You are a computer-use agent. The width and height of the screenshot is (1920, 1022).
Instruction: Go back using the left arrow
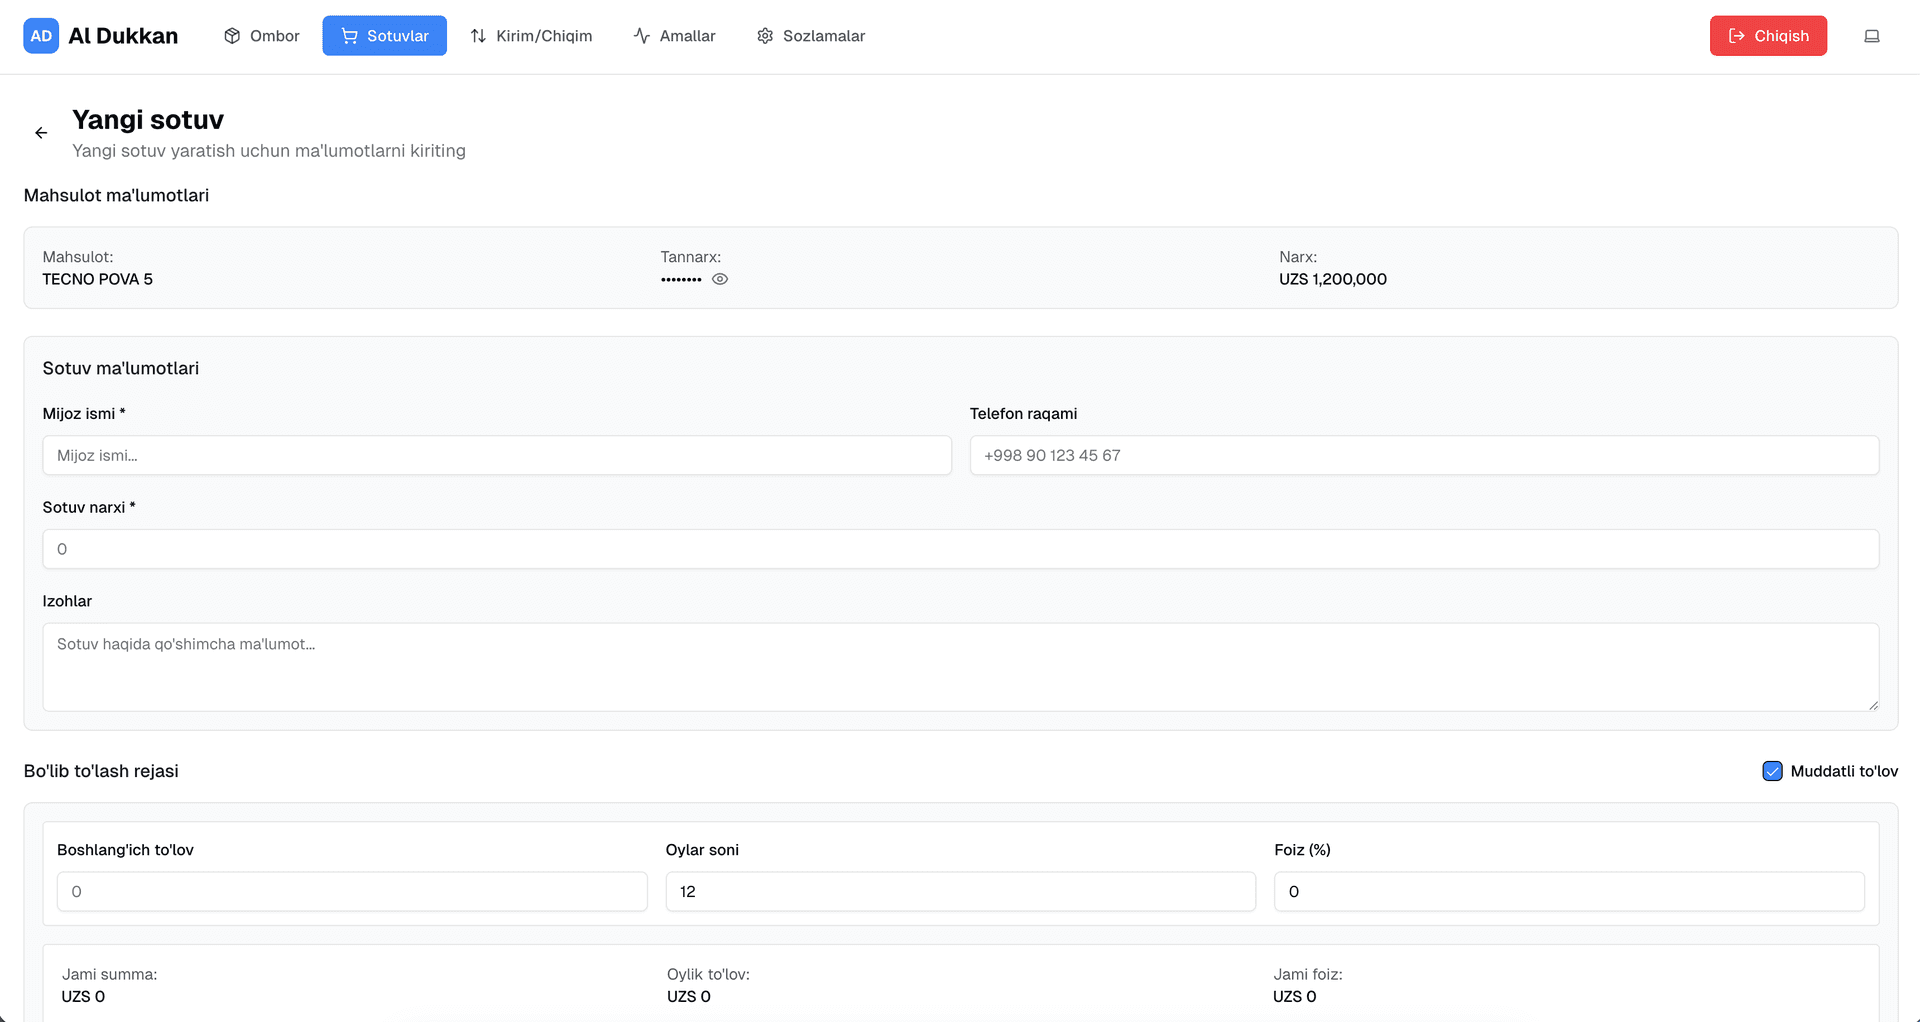(x=41, y=133)
